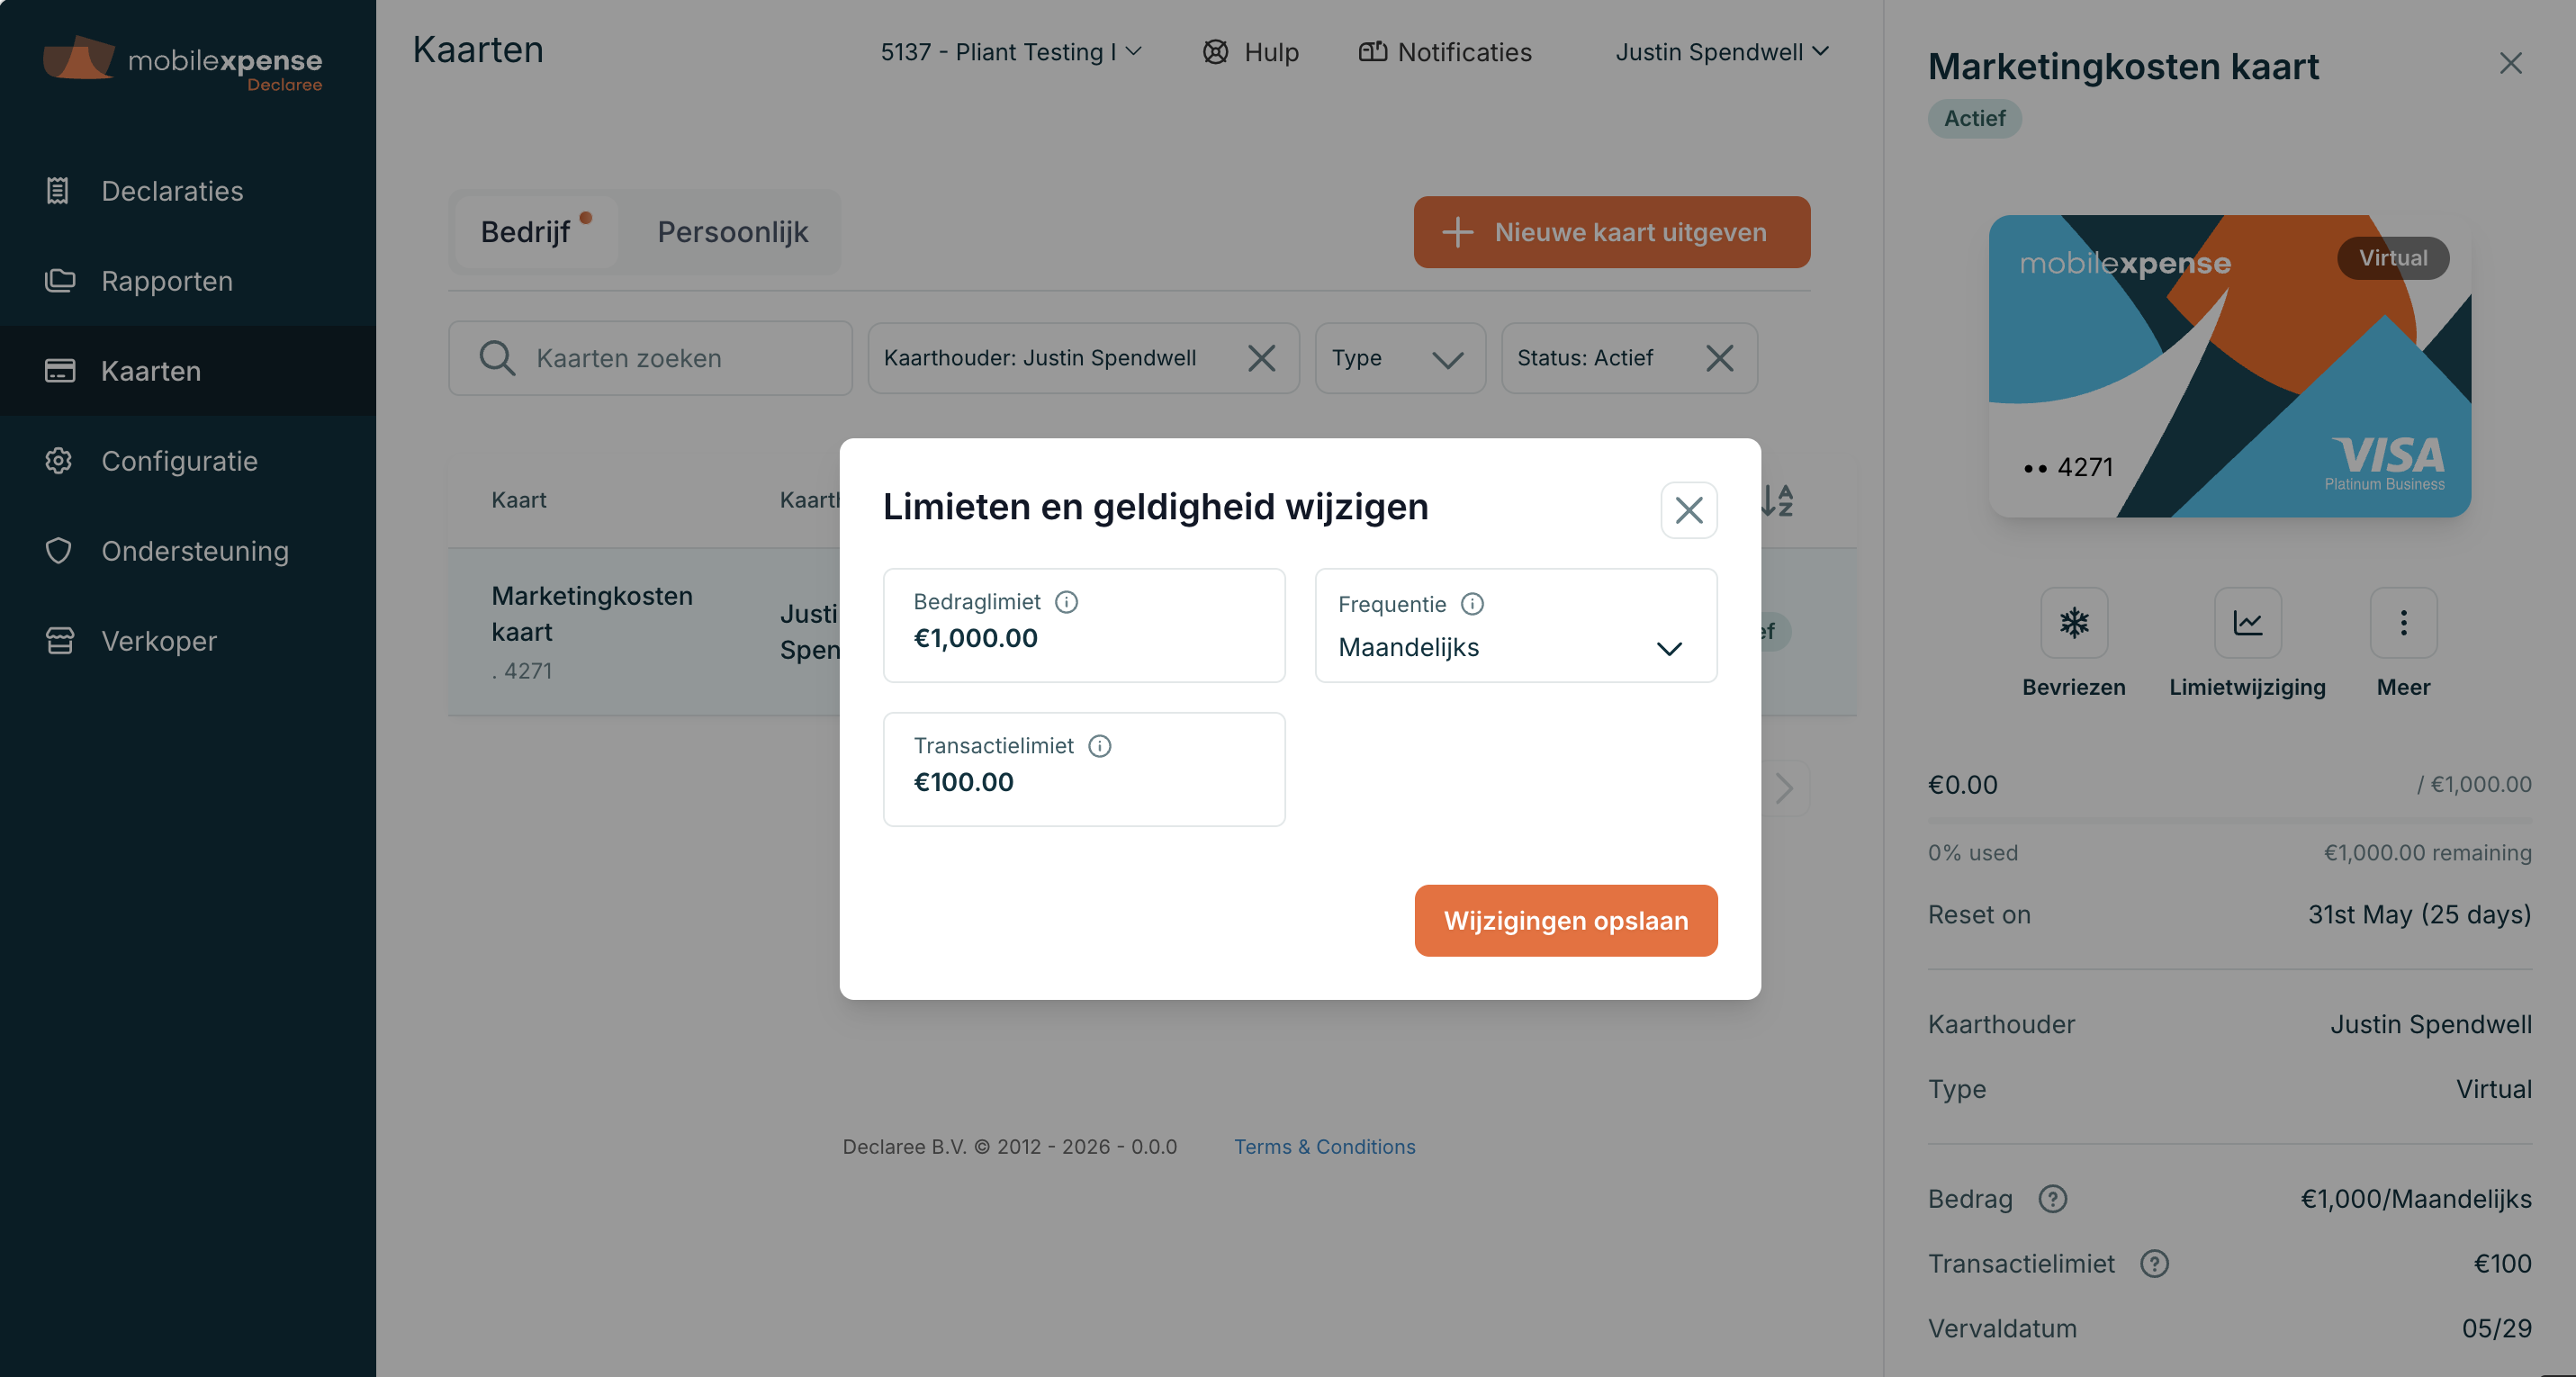Open Verkoper in the sidebar
Screen dimensions: 2576x1377
(188, 641)
